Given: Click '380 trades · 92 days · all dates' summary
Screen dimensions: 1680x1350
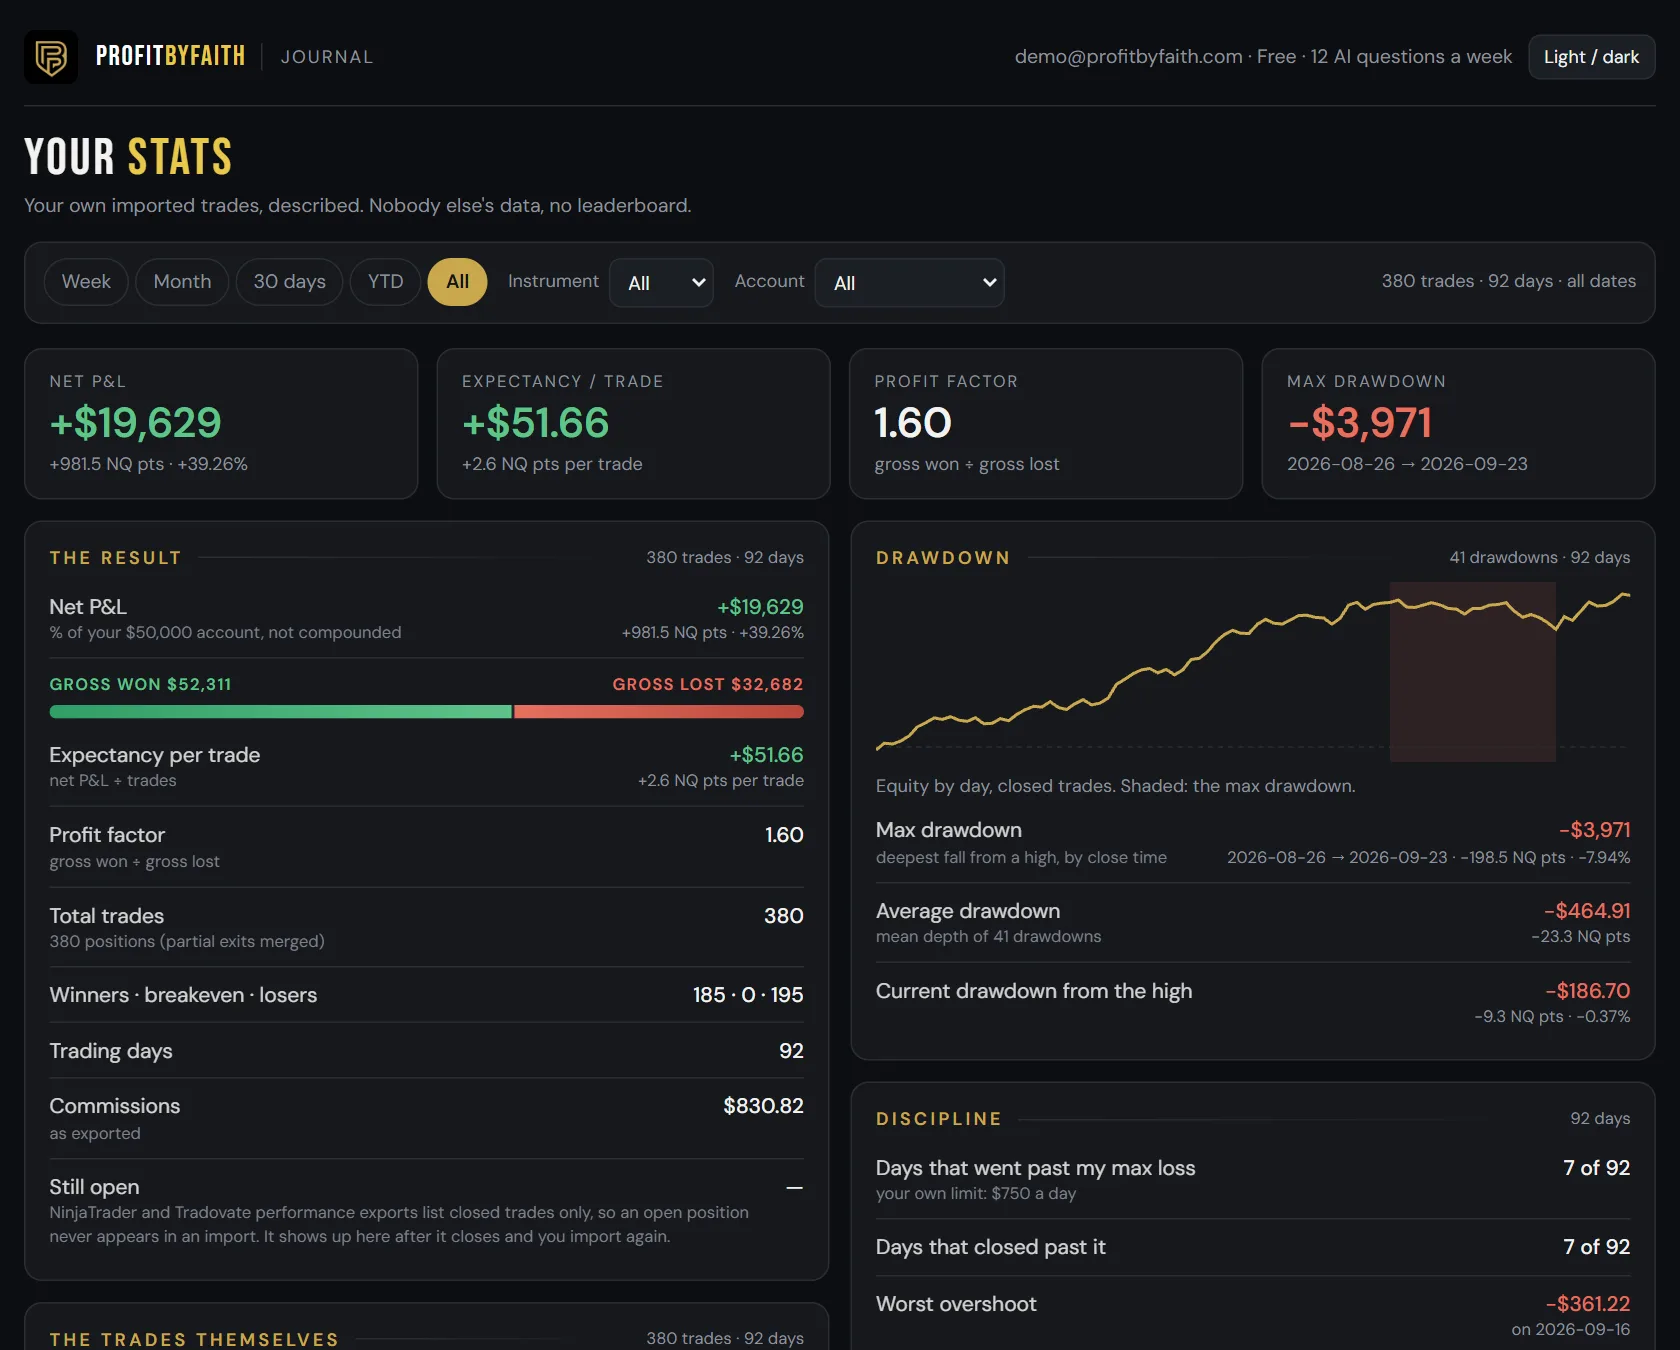Looking at the screenshot, I should pos(1509,281).
